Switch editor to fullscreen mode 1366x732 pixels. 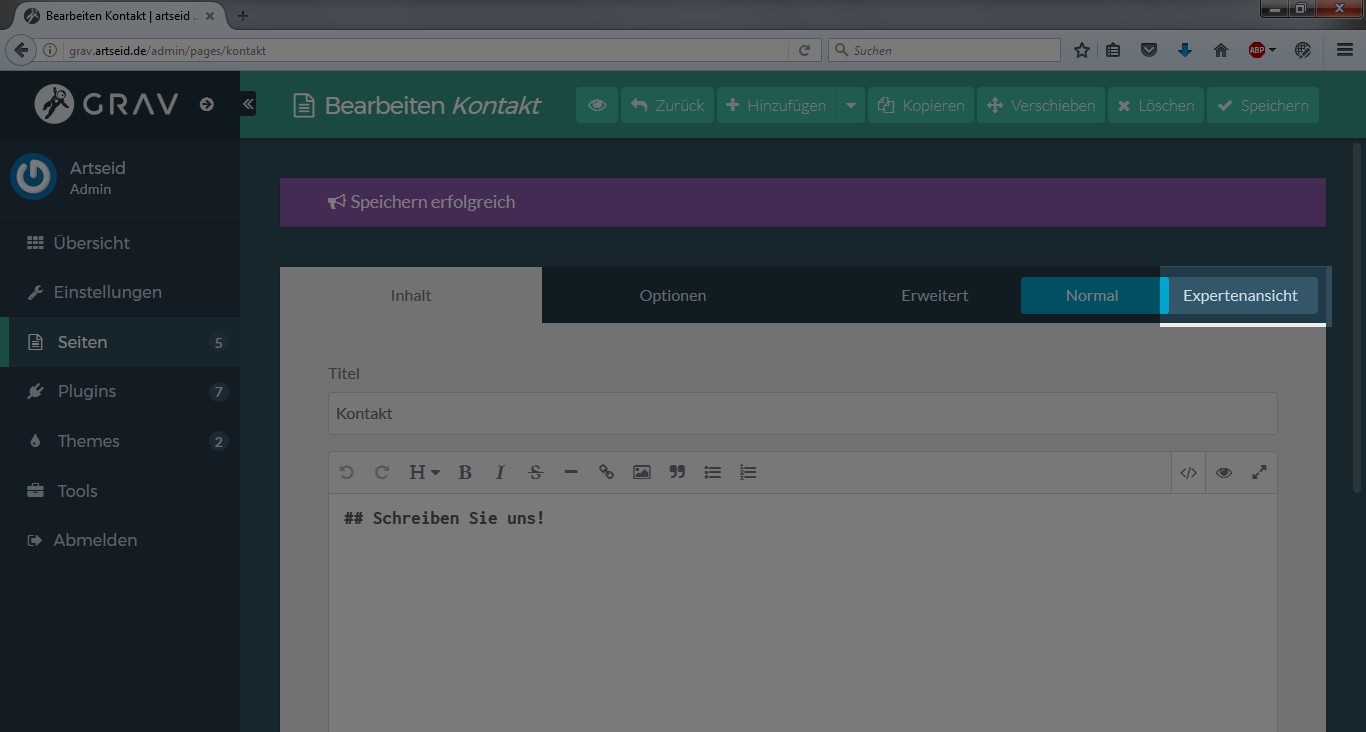pos(1259,473)
